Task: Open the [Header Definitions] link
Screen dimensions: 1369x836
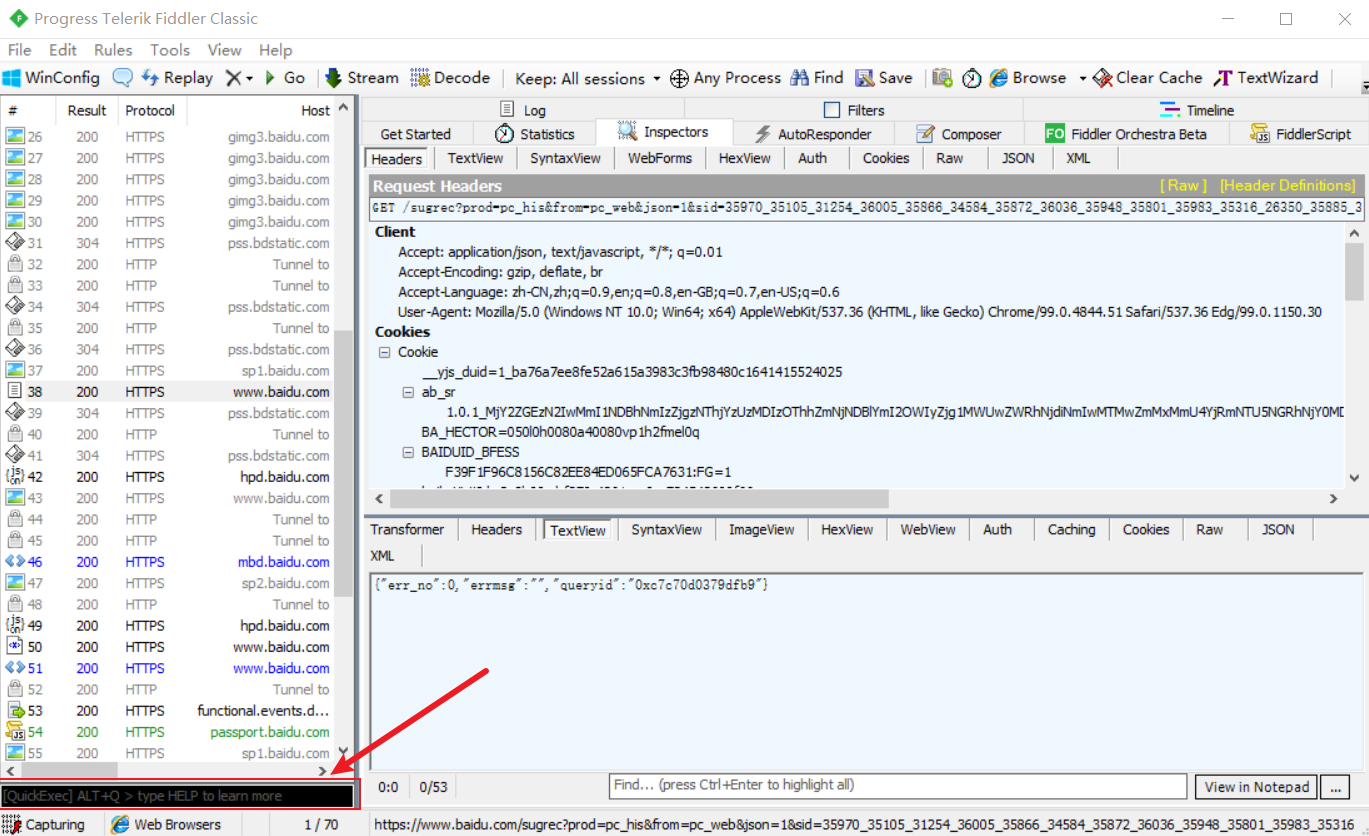Action: 1288,186
